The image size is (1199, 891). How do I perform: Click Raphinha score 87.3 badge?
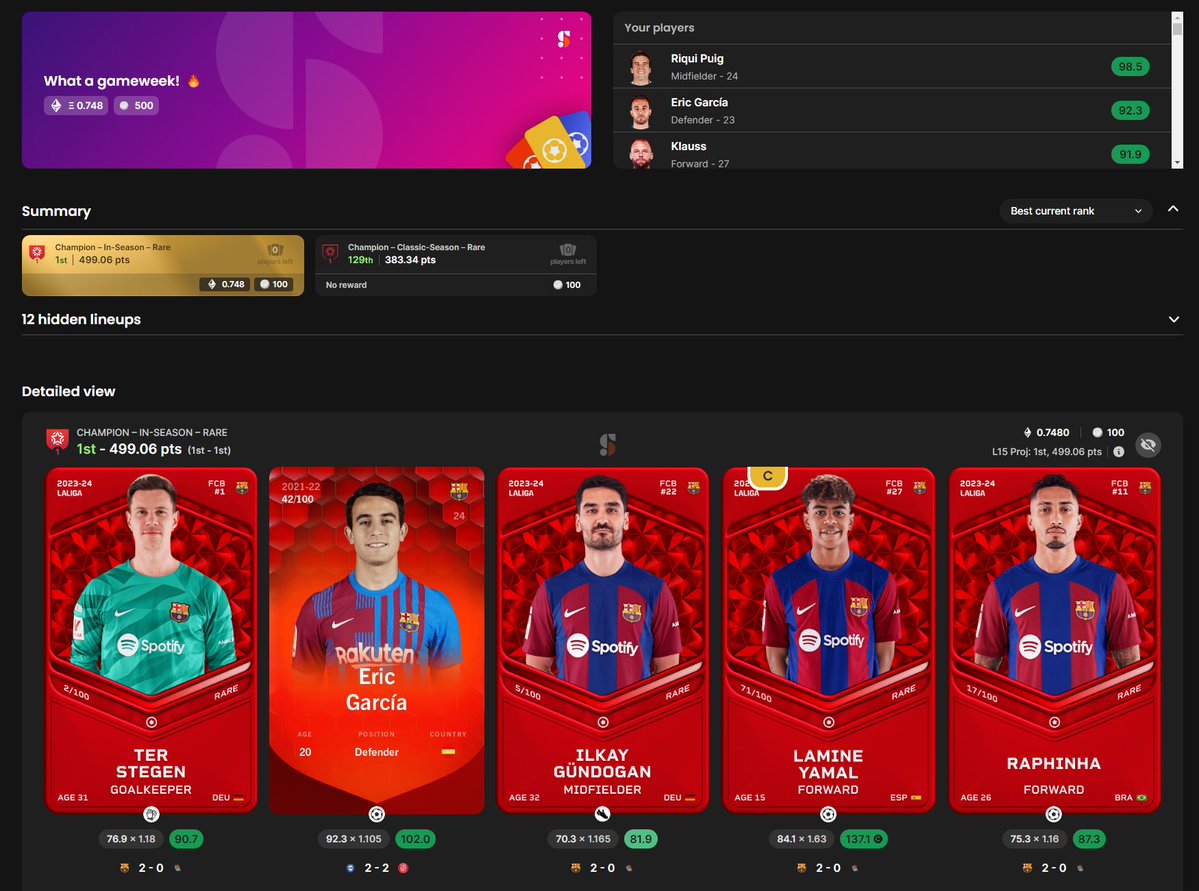point(1089,839)
